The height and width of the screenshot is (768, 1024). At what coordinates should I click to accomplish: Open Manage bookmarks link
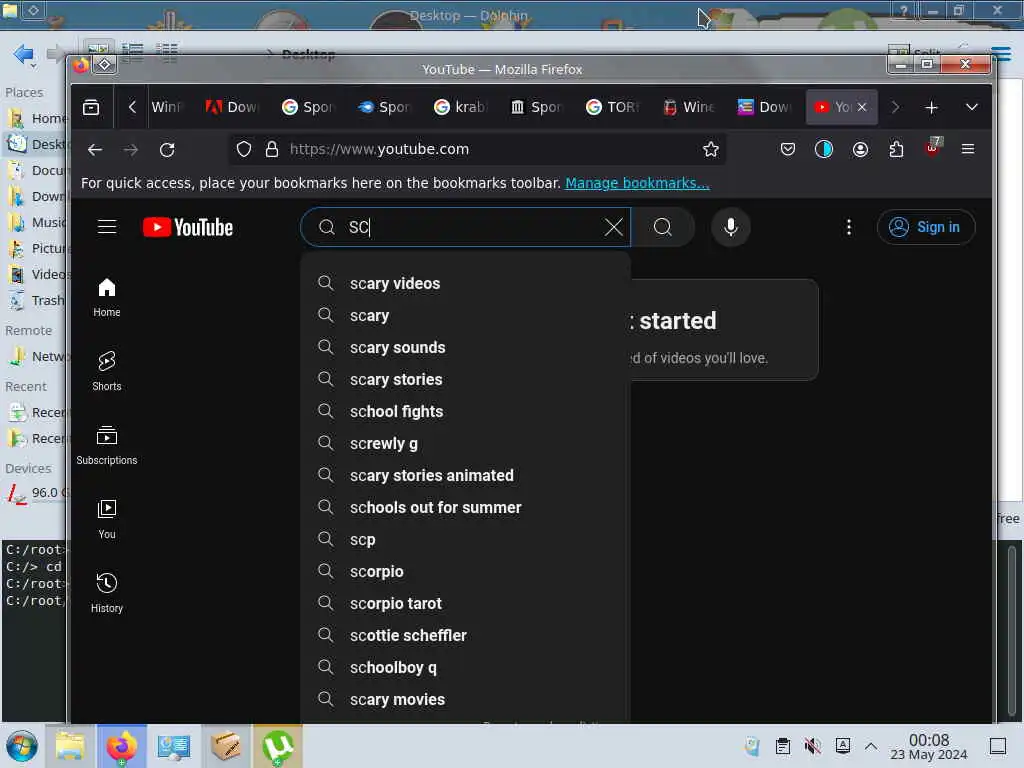pos(637,184)
